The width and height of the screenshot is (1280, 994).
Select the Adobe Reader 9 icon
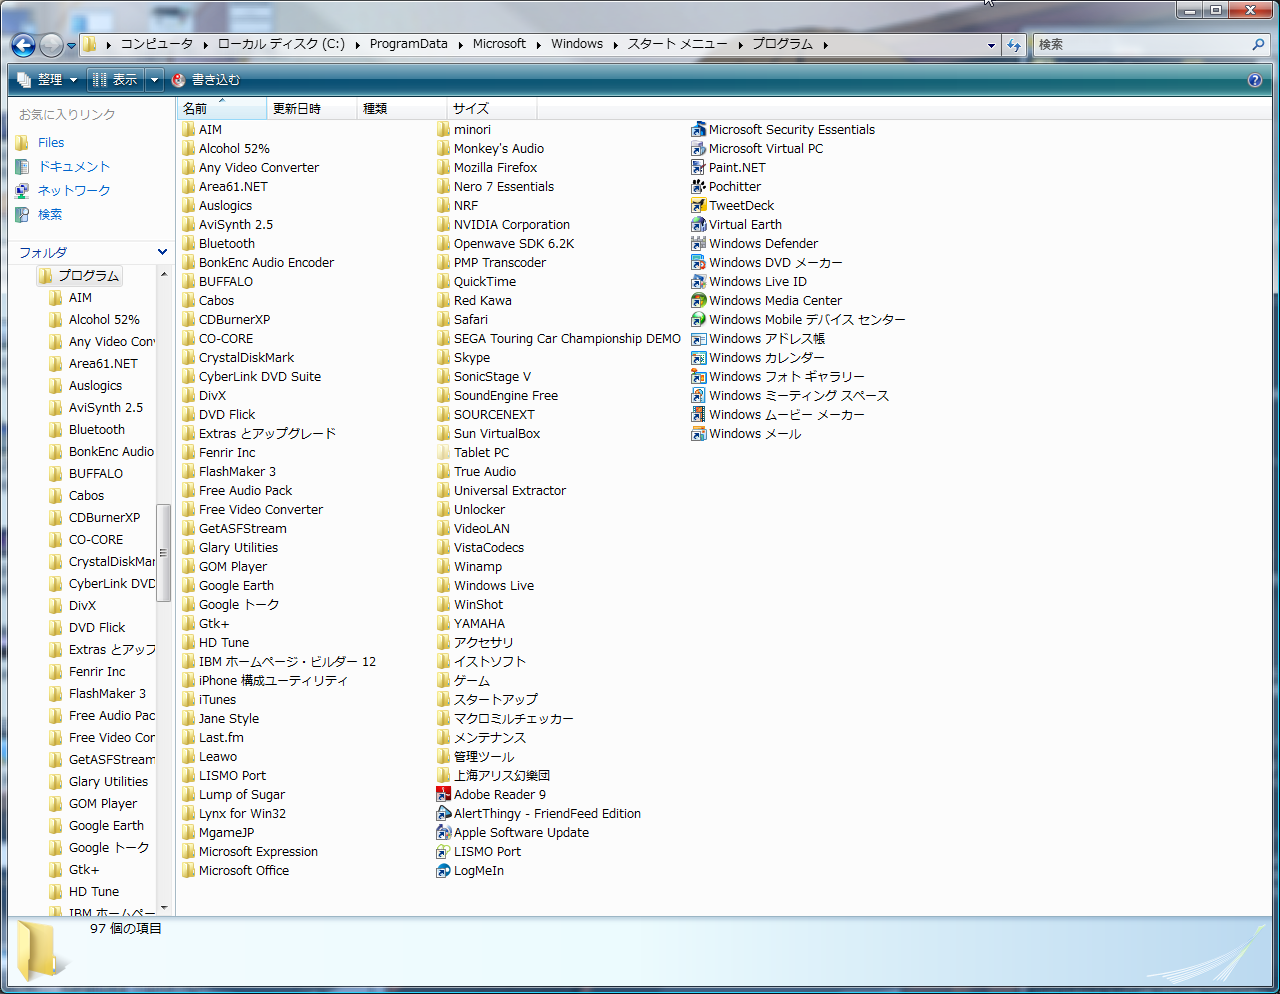[x=443, y=795]
